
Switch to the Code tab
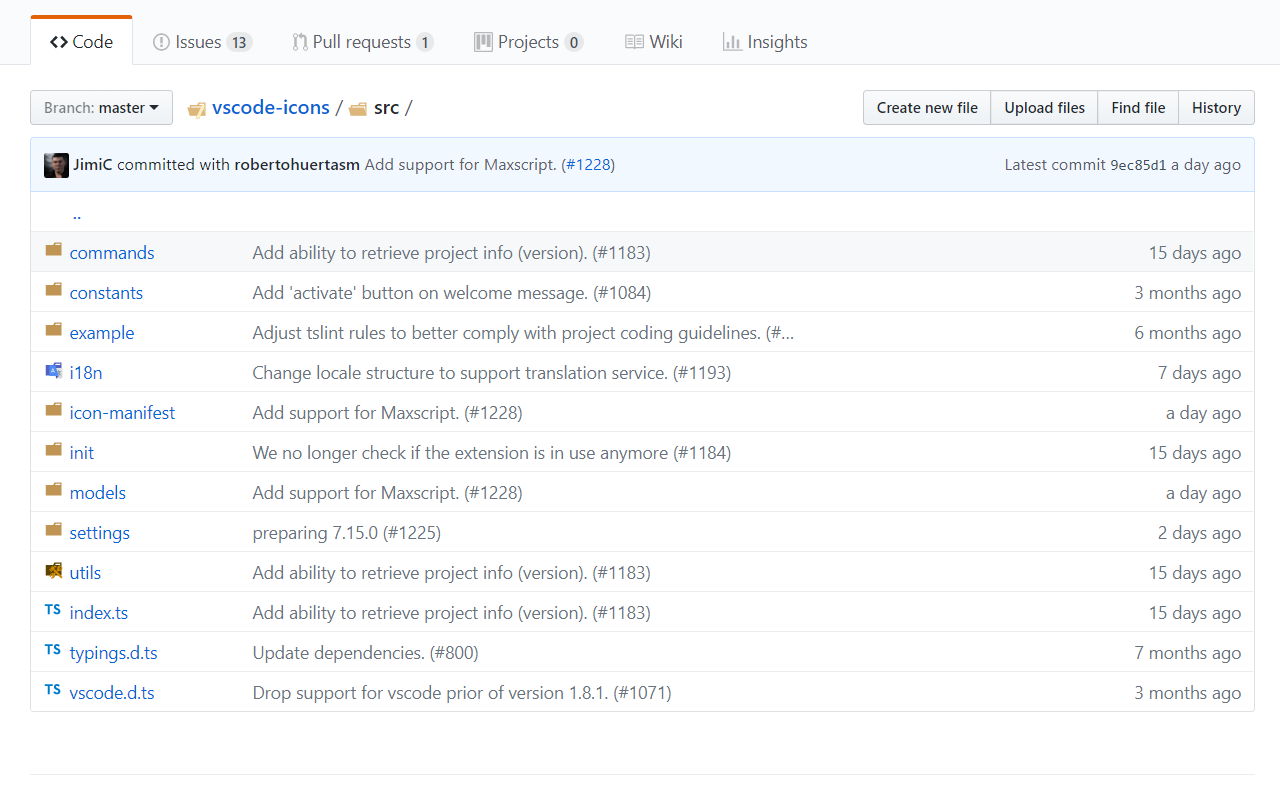tap(81, 42)
